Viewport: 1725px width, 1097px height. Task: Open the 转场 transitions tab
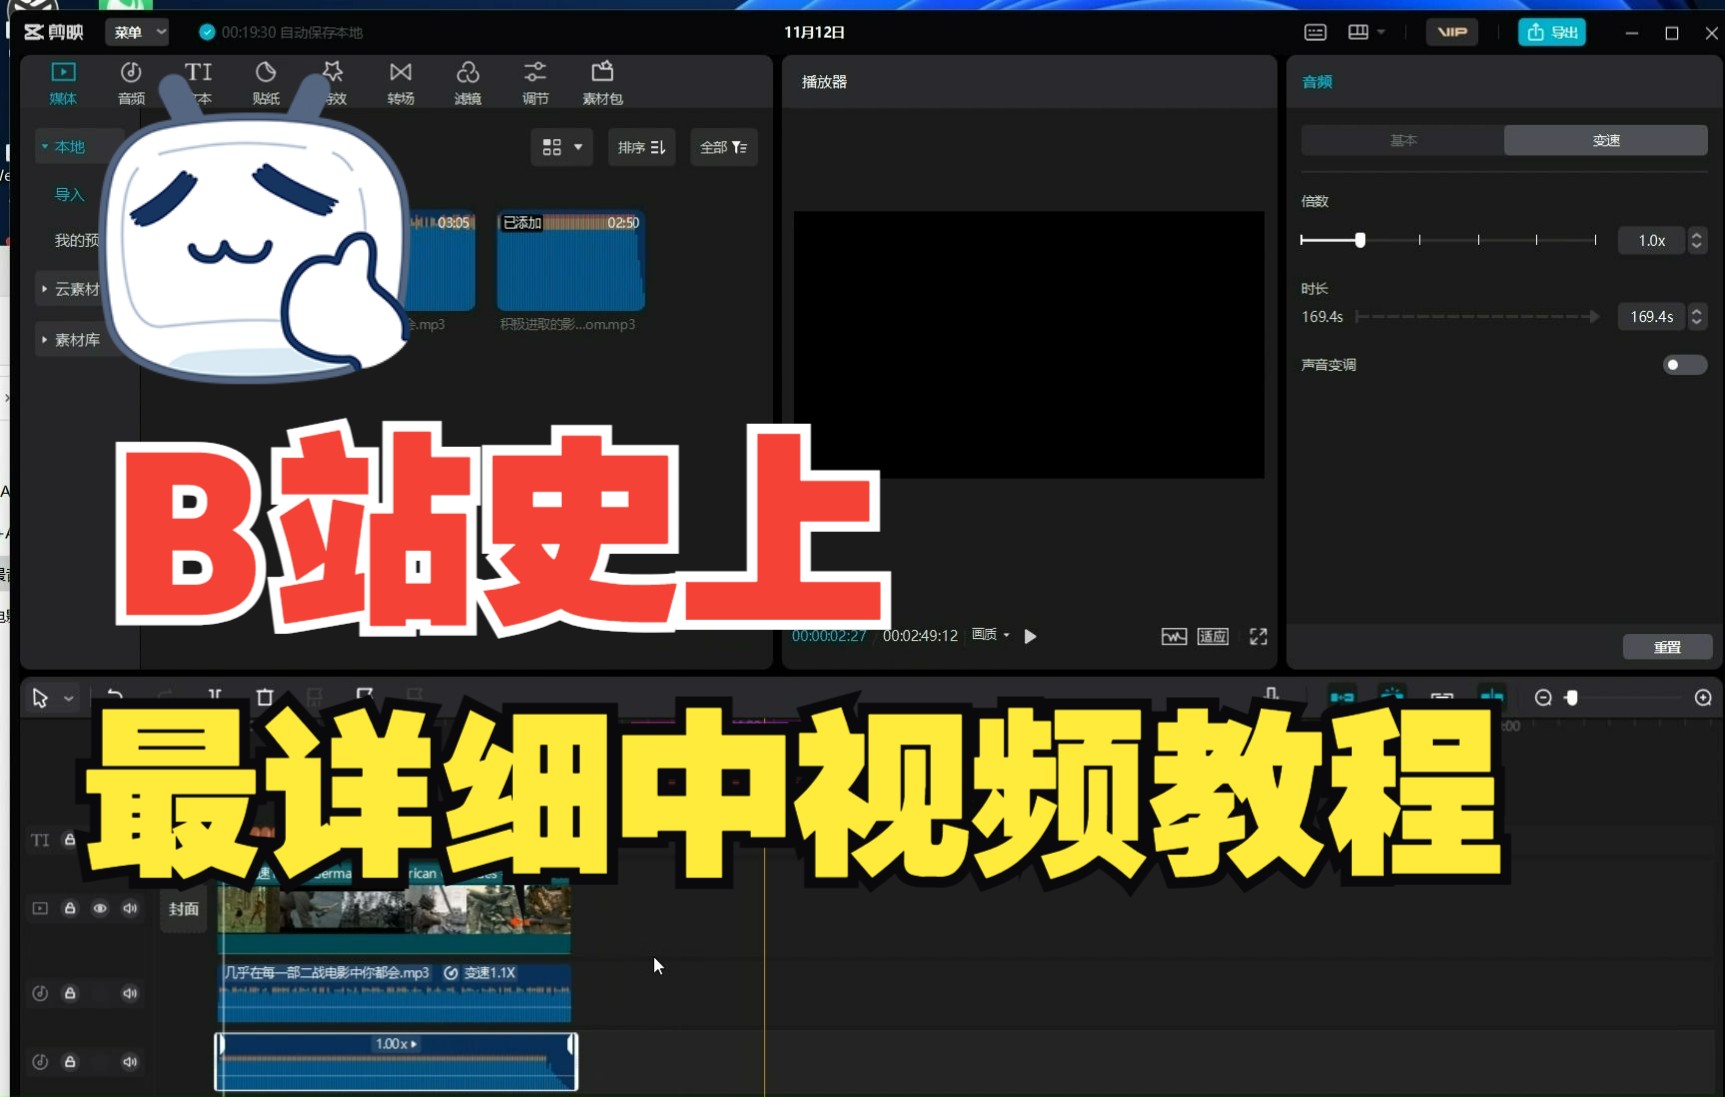point(401,82)
